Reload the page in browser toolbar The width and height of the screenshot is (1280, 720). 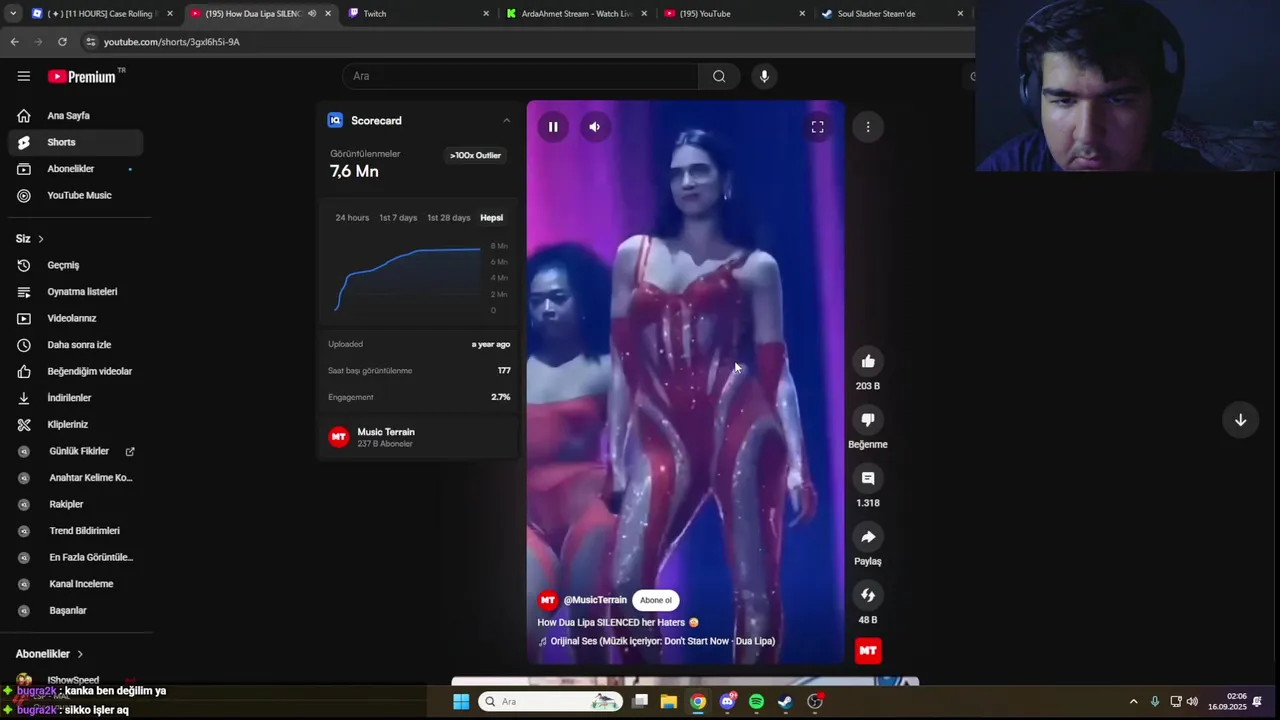tap(62, 42)
